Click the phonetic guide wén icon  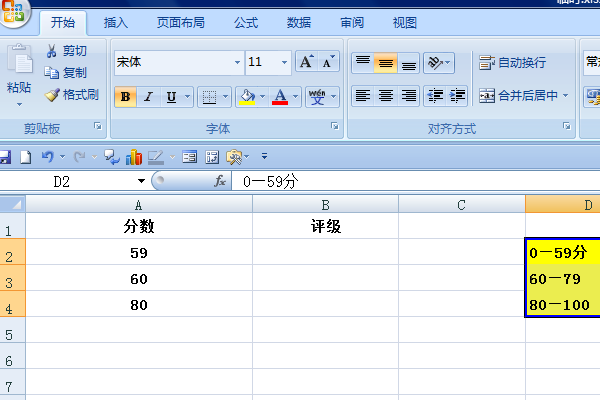pyautogui.click(x=317, y=96)
